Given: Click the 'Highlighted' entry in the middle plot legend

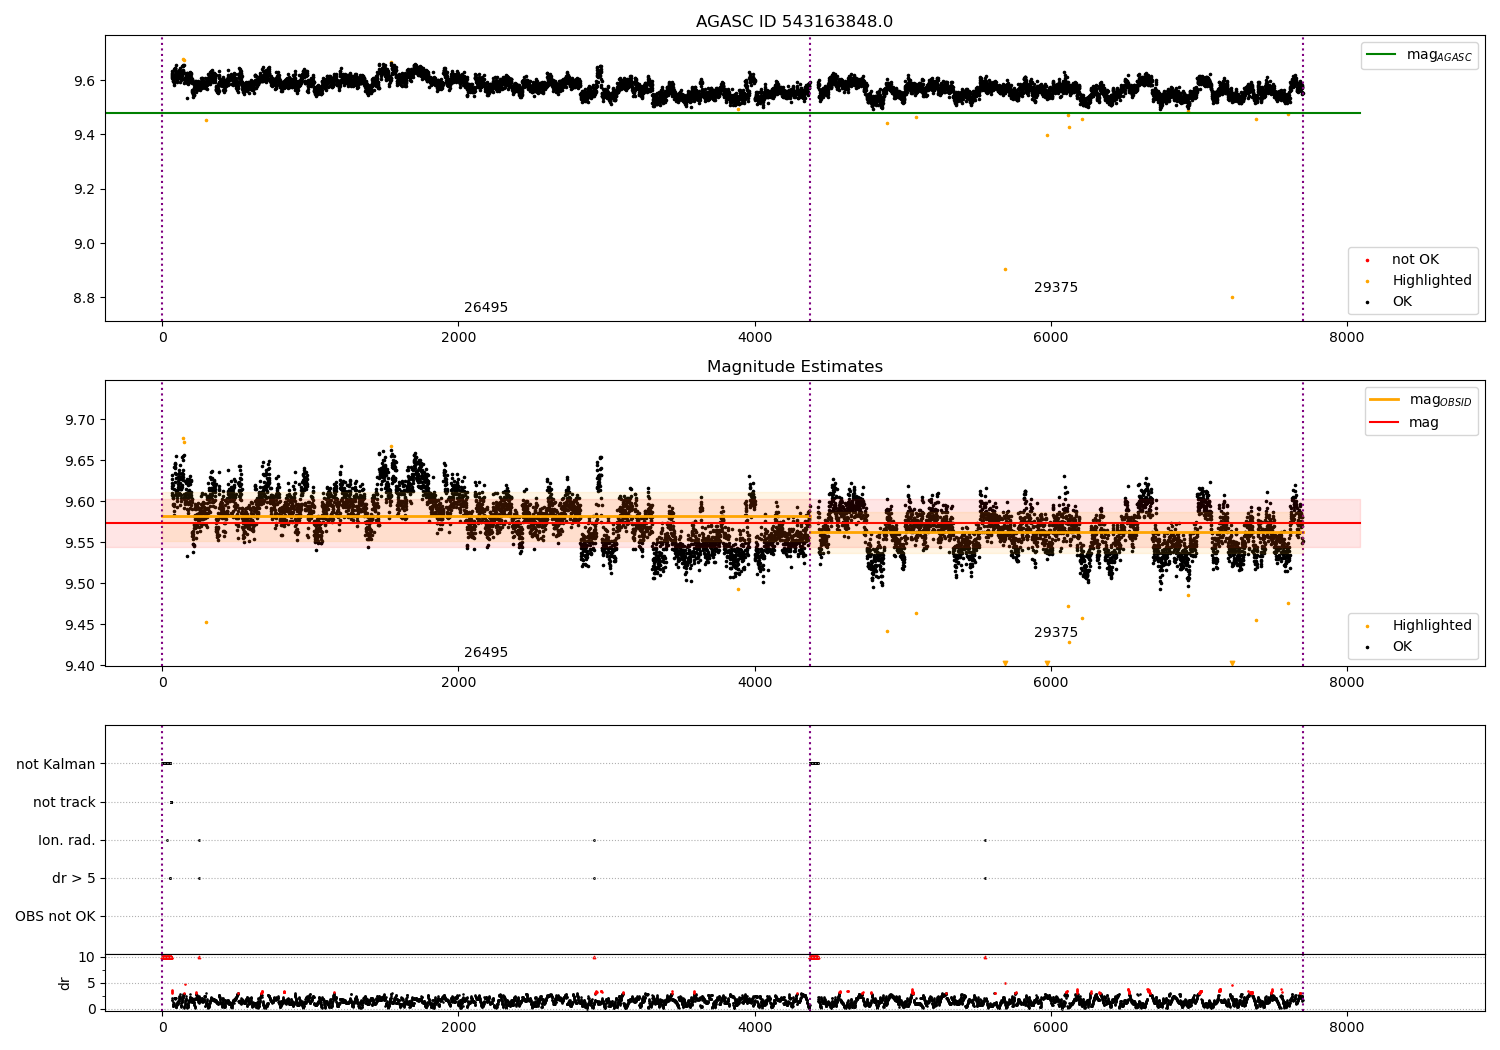Looking at the screenshot, I should click(x=1431, y=626).
